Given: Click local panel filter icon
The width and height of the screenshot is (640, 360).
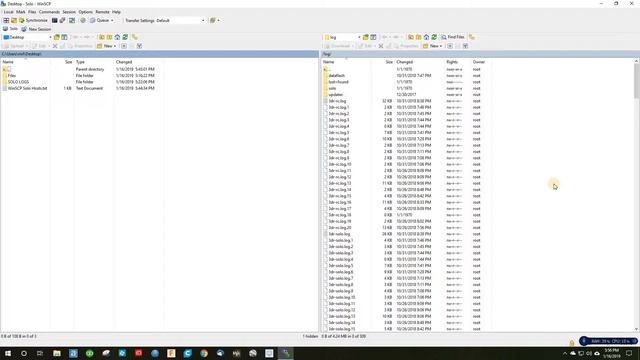Looking at the screenshot, I should click(64, 37).
